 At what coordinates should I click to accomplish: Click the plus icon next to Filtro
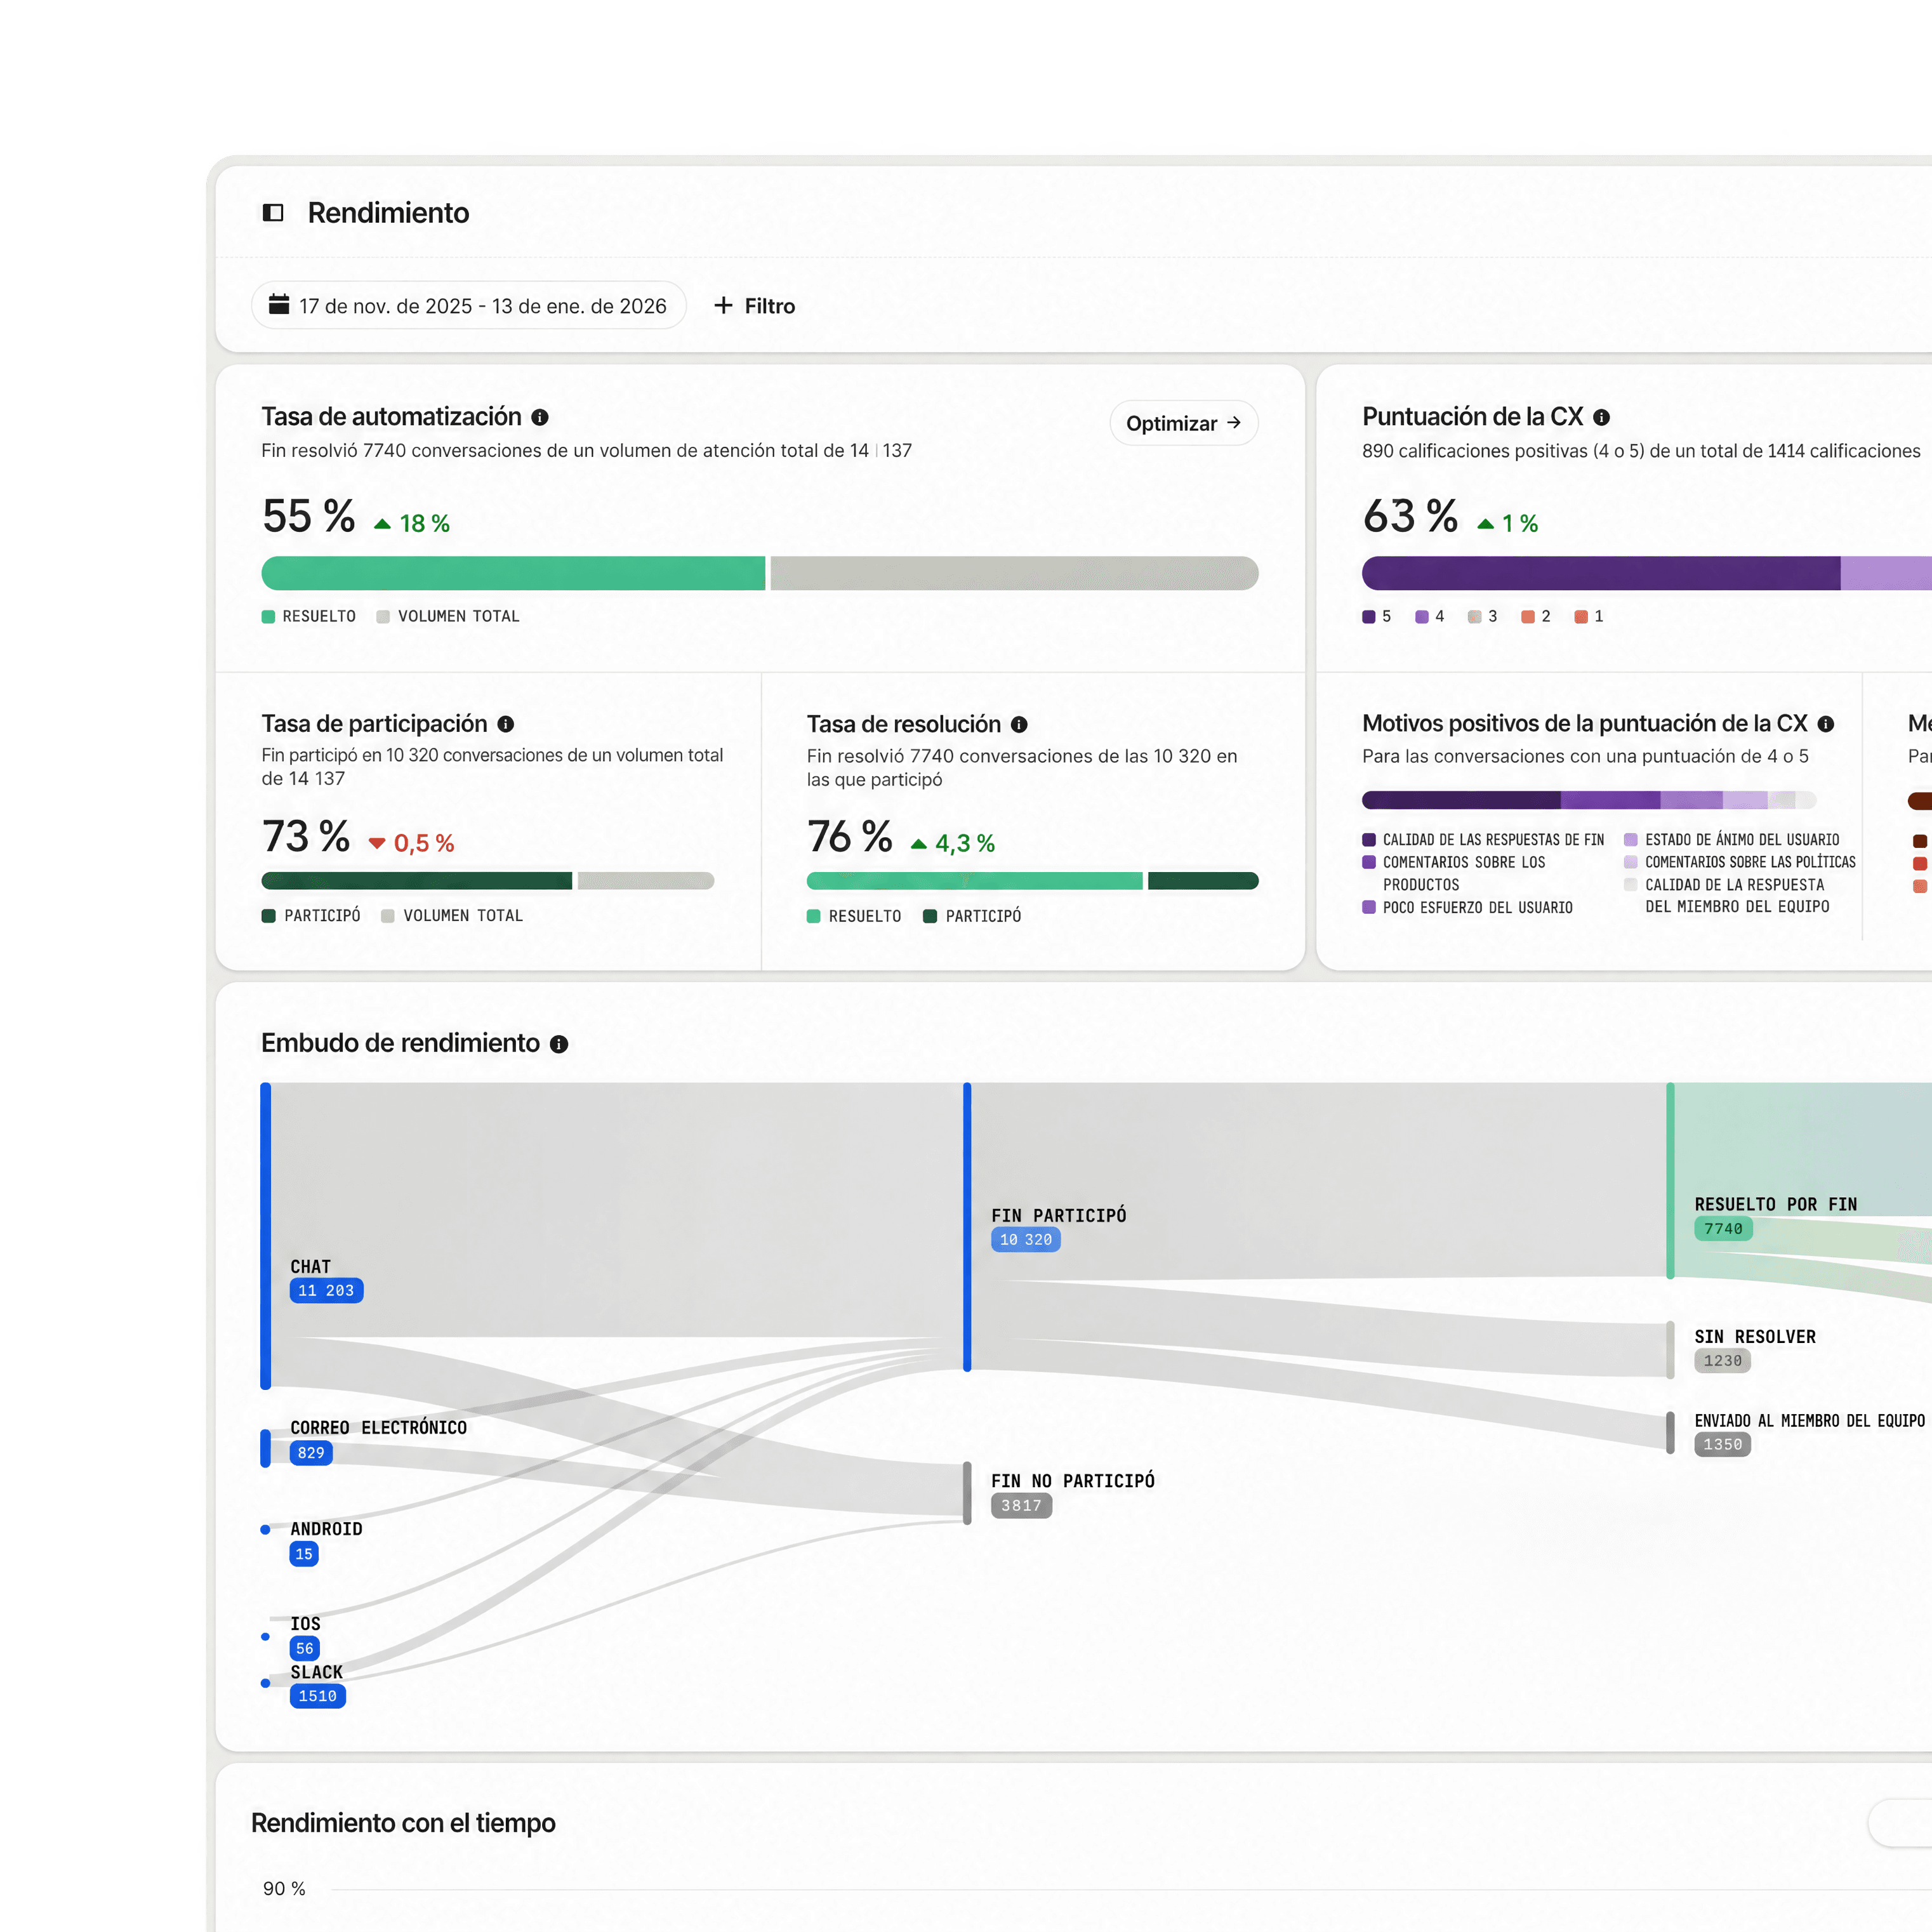coord(723,305)
